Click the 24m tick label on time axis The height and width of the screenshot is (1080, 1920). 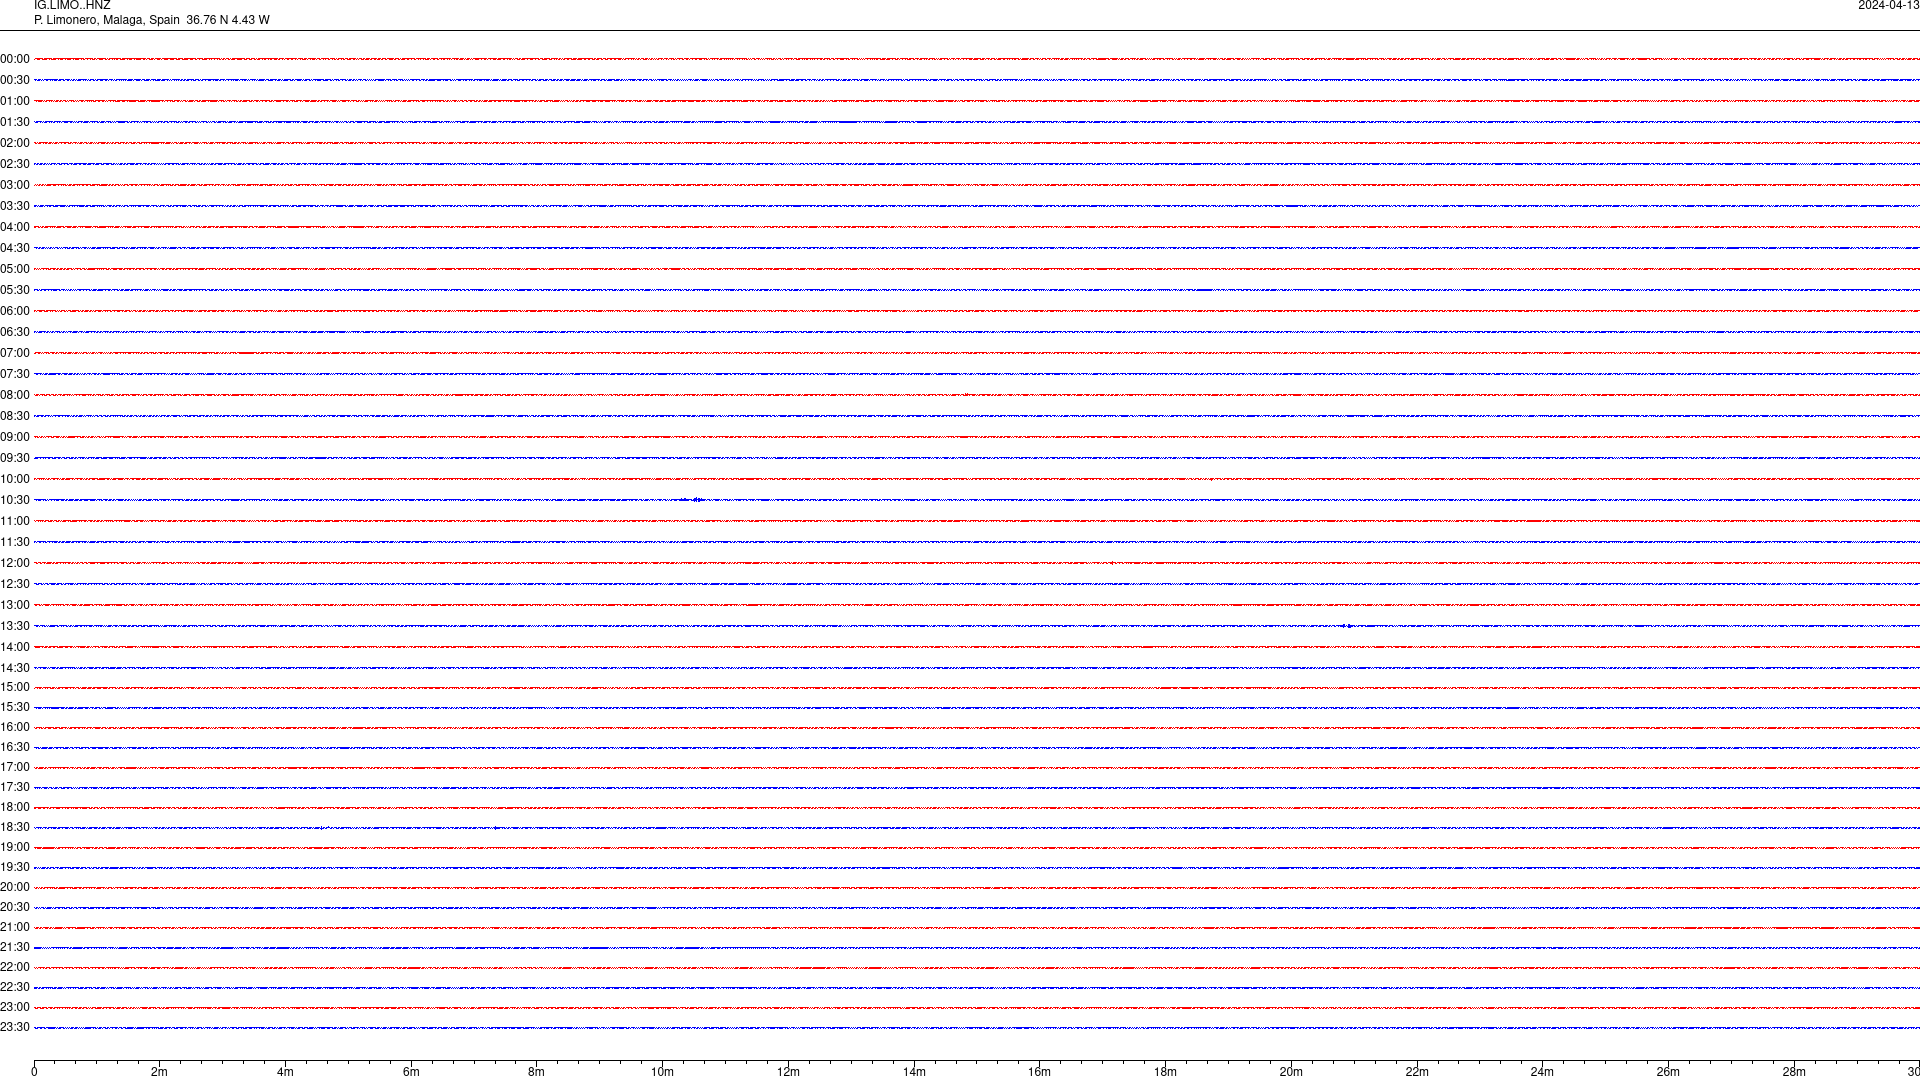(1542, 1072)
